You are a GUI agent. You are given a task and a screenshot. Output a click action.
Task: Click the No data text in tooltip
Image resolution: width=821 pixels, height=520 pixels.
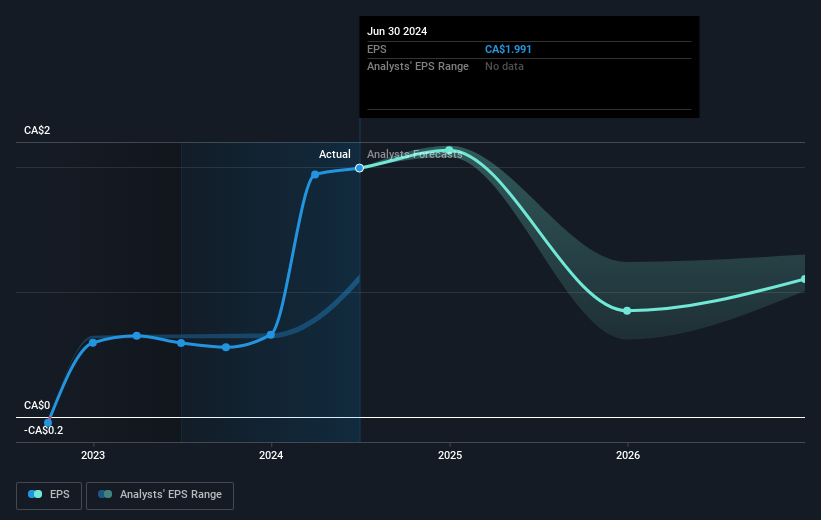pyautogui.click(x=504, y=67)
